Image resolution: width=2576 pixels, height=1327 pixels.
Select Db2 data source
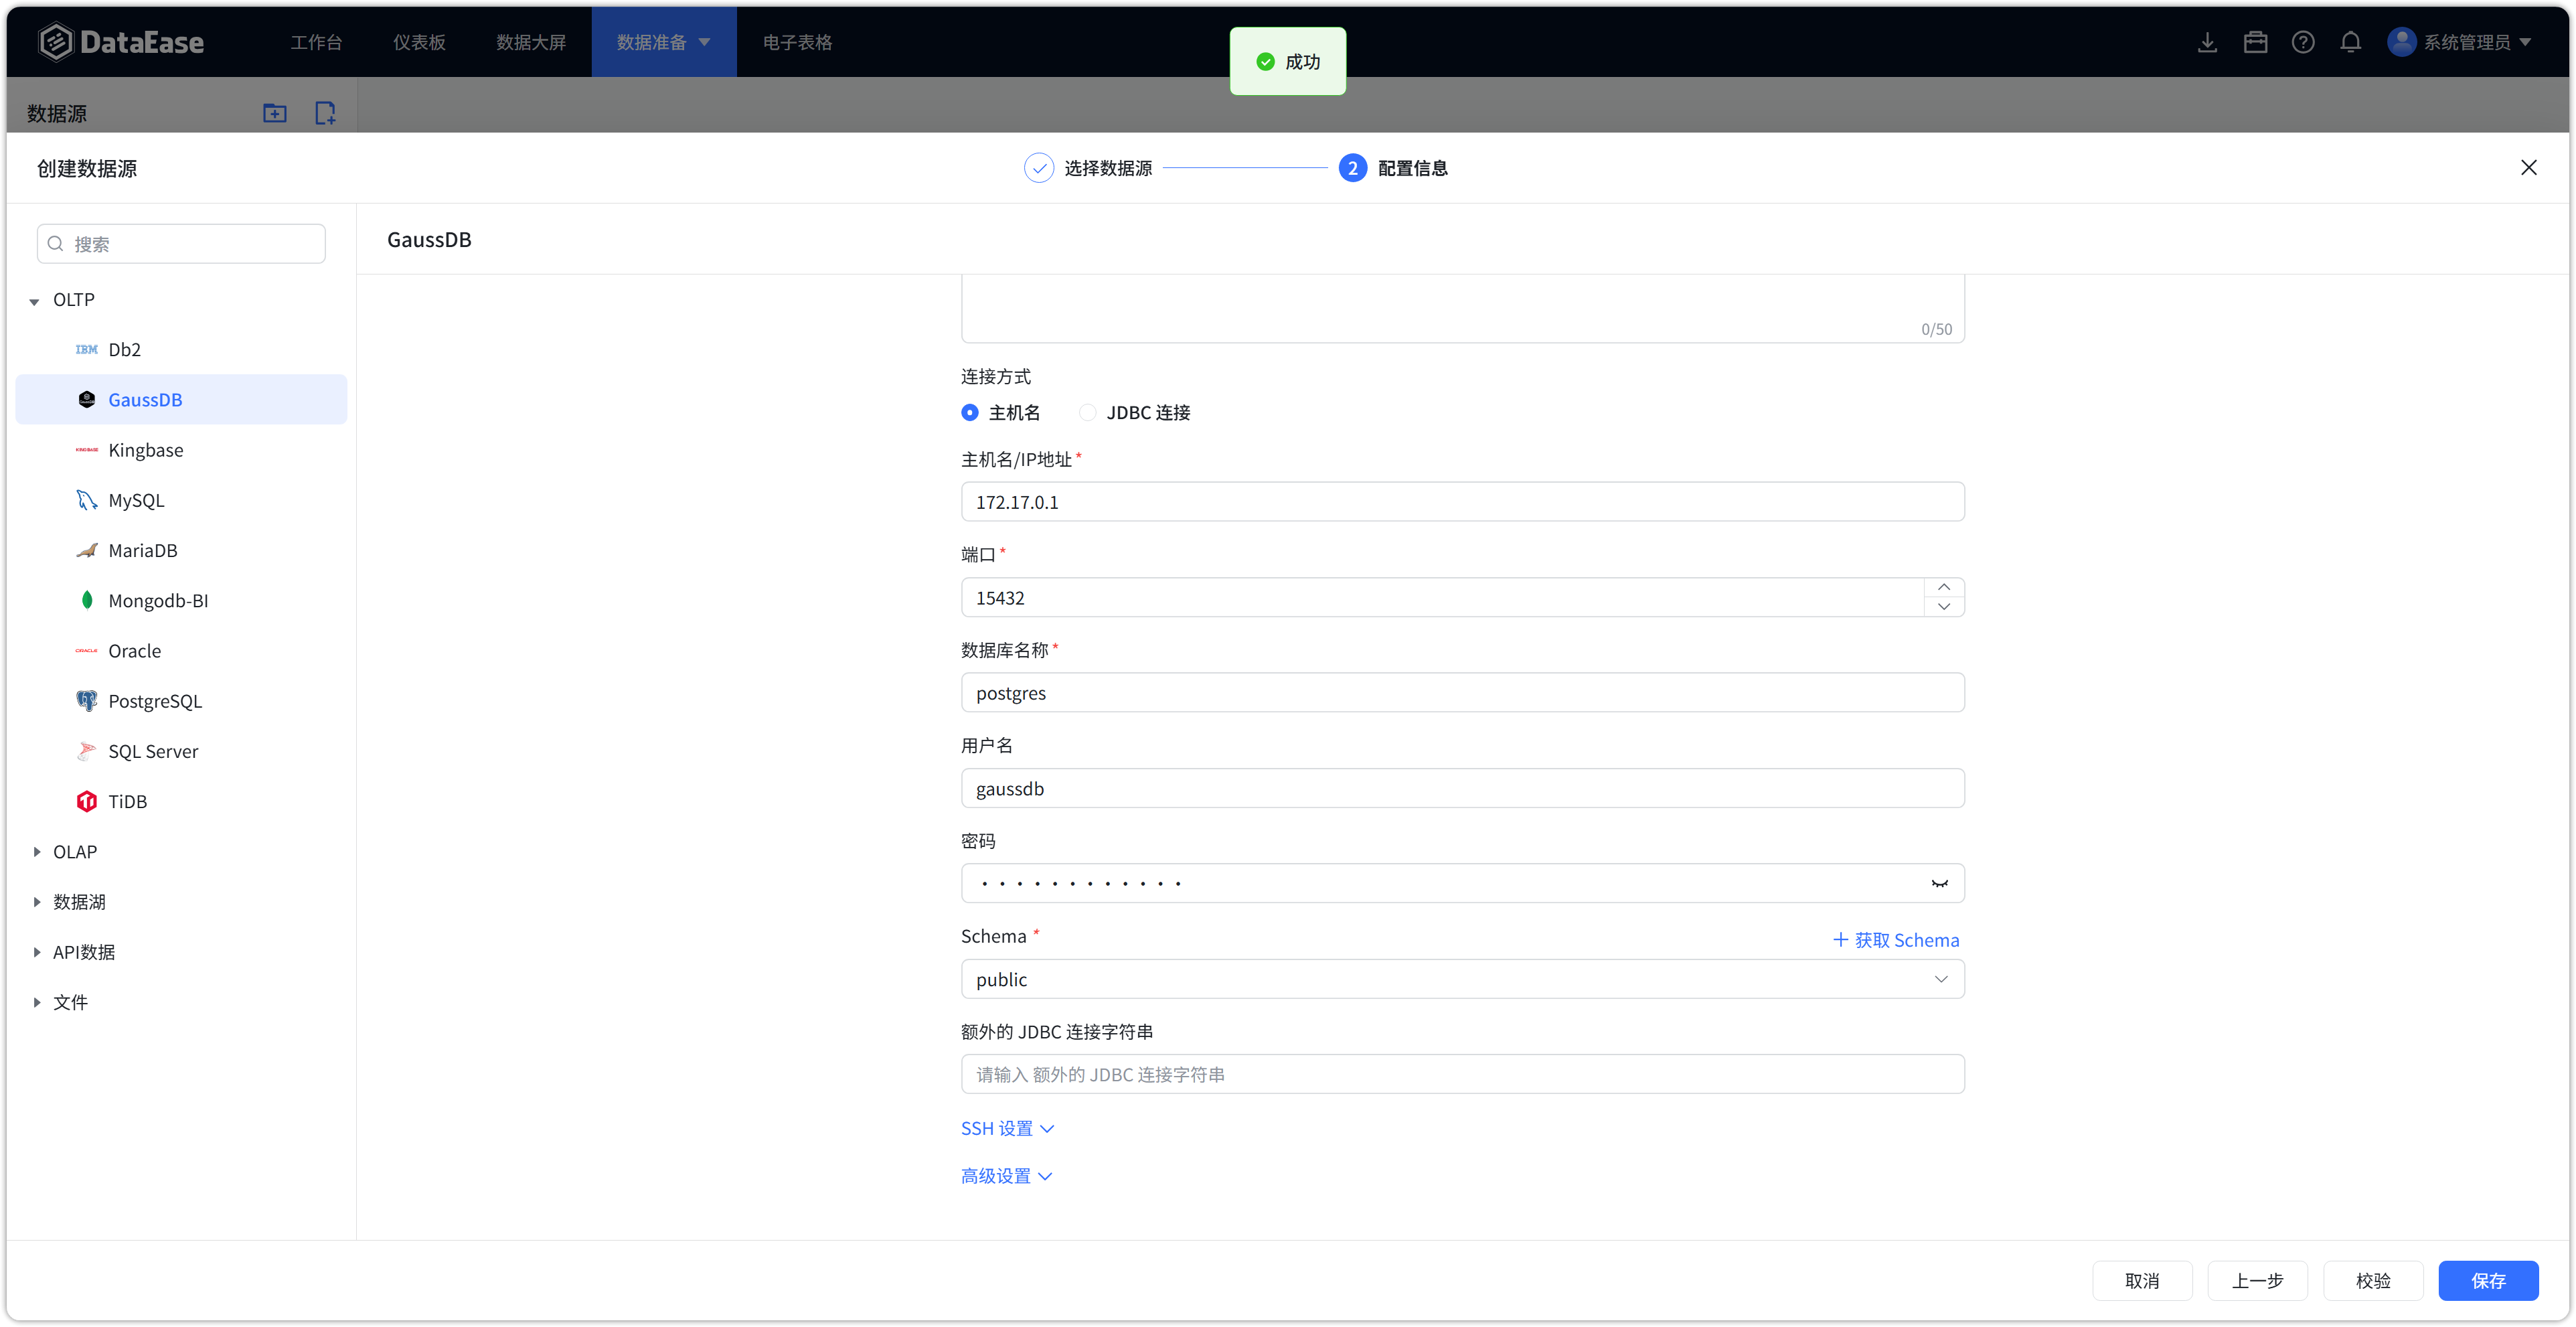[x=181, y=350]
